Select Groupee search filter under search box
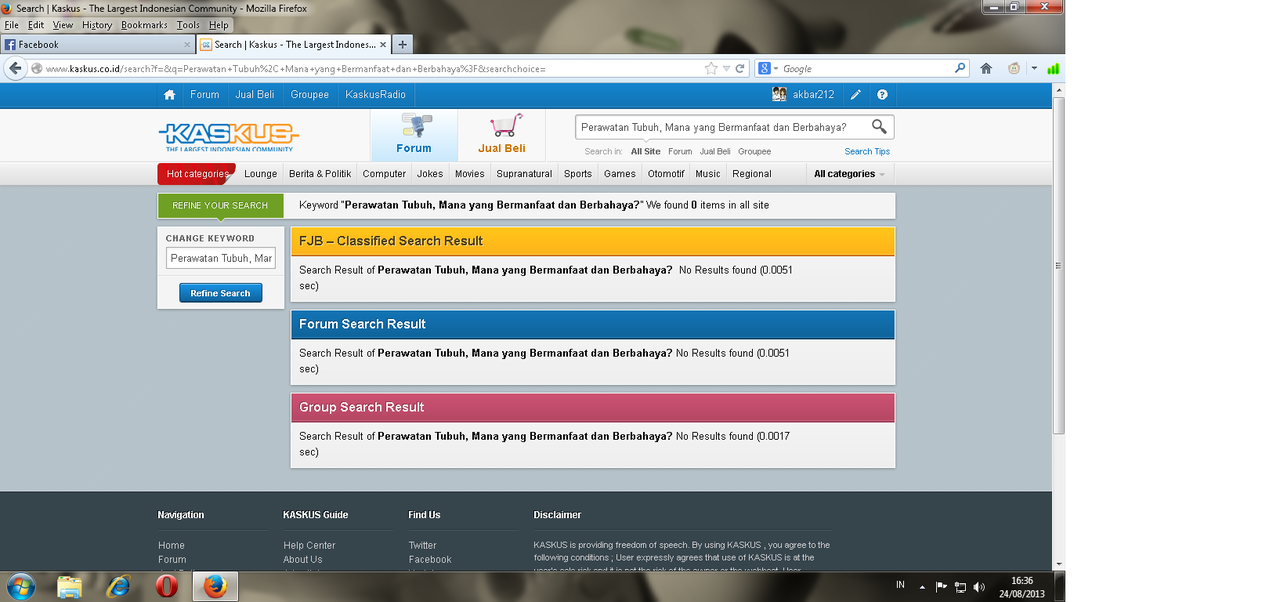The height and width of the screenshot is (602, 1280). (755, 152)
